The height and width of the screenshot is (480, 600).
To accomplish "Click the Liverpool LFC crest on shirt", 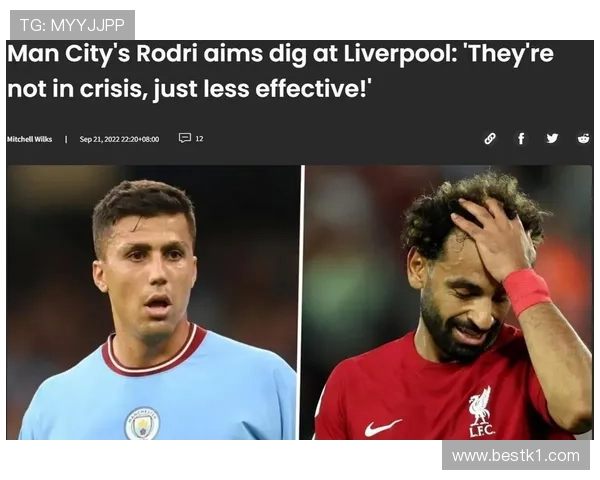I will pos(481,411).
